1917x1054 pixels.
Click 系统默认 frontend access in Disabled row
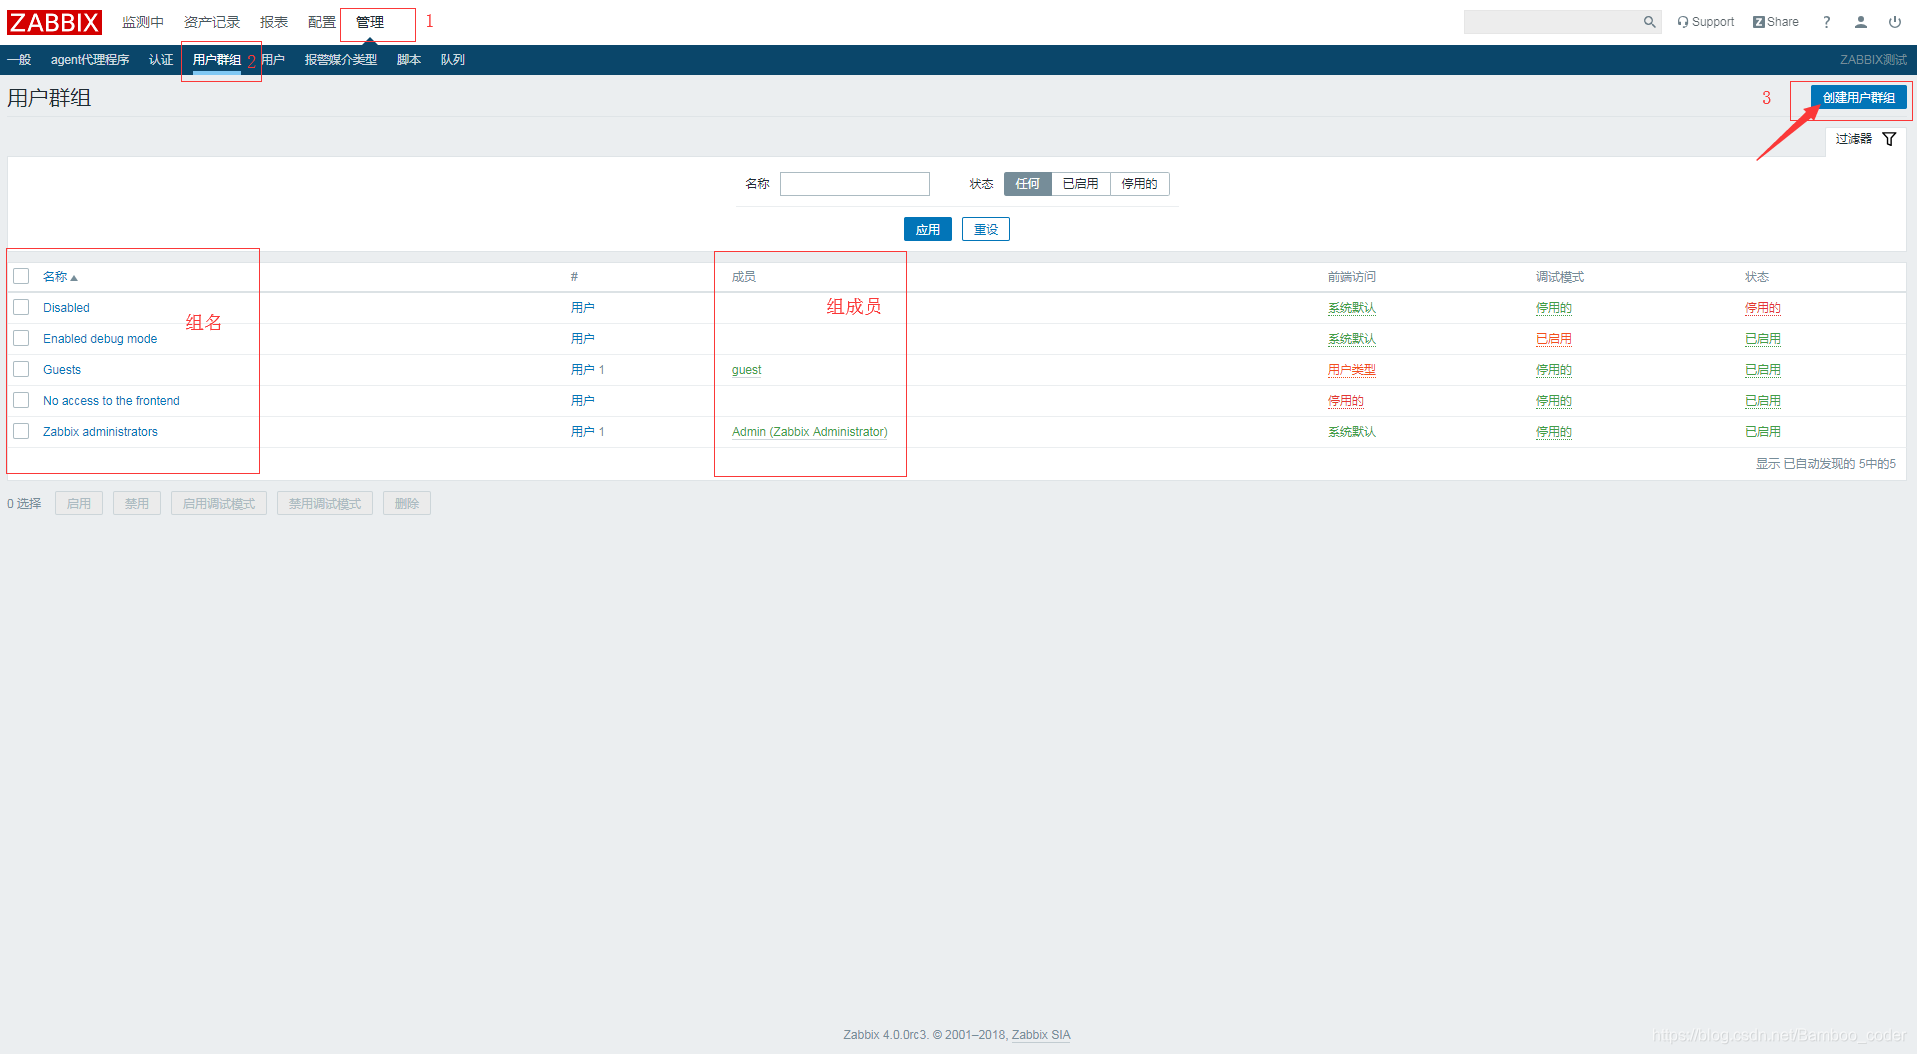pyautogui.click(x=1352, y=308)
